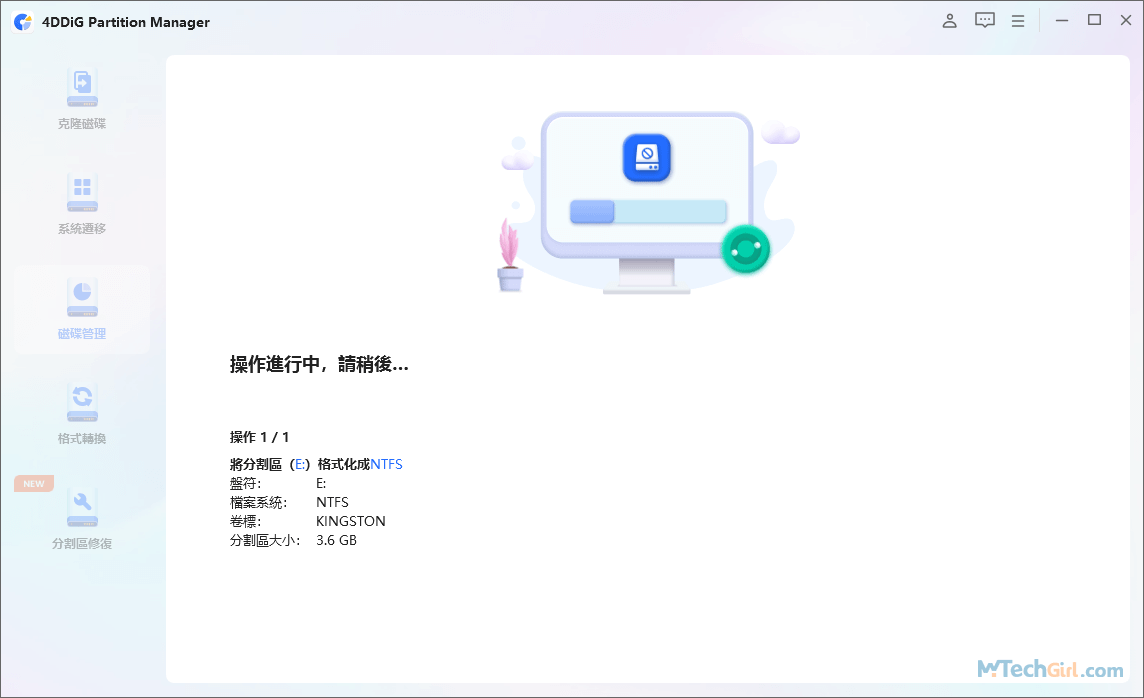Select the System Migration (系統遷移) feature
The image size is (1144, 698).
point(82,205)
